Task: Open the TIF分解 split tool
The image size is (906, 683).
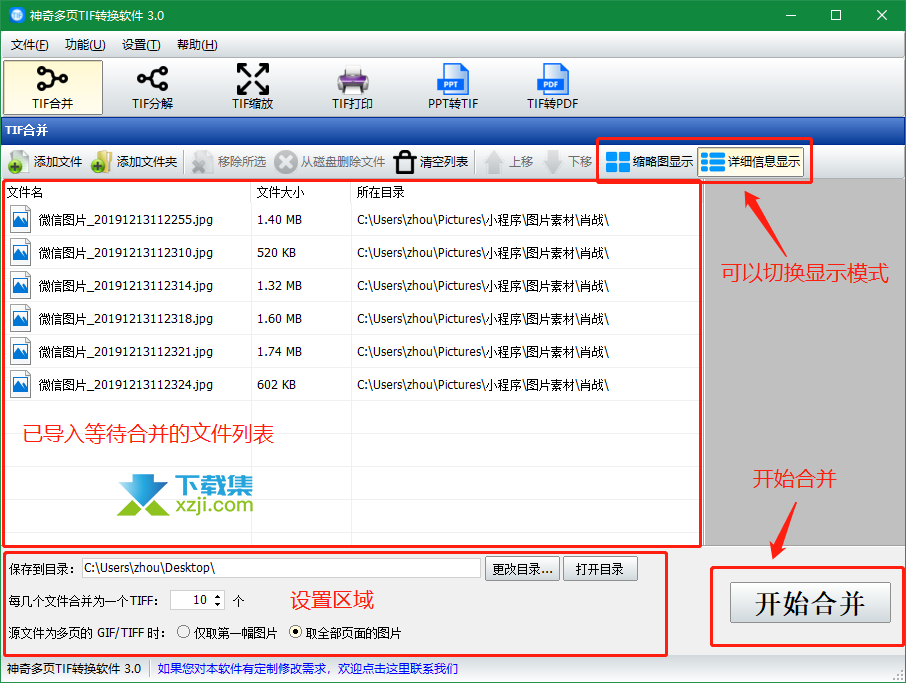Action: pos(153,87)
